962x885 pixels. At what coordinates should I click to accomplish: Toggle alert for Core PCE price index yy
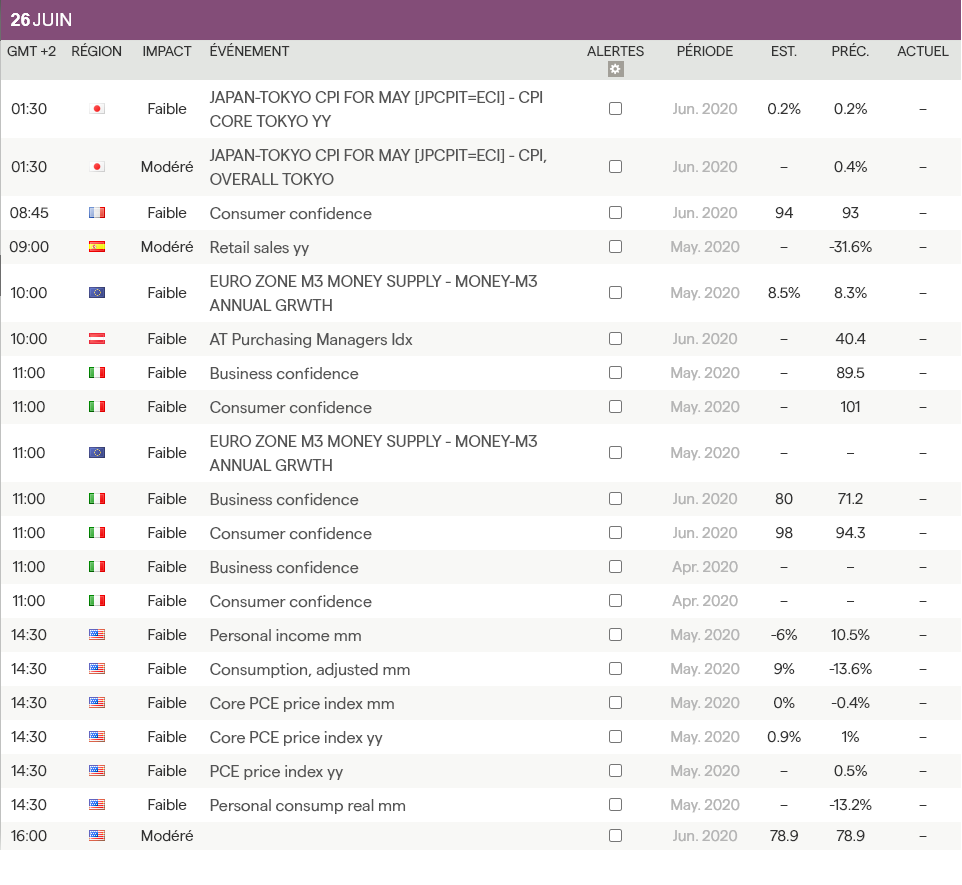coord(615,736)
